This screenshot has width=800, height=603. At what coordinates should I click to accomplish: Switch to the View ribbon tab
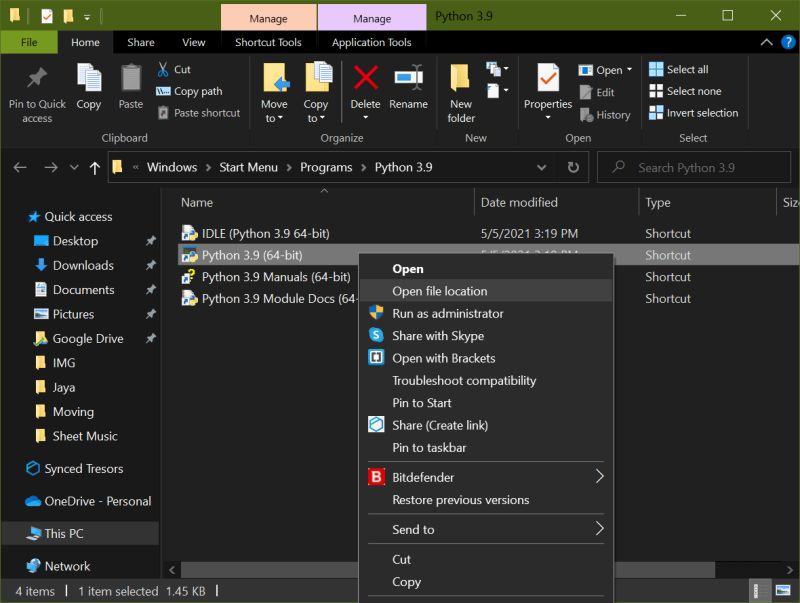point(193,42)
